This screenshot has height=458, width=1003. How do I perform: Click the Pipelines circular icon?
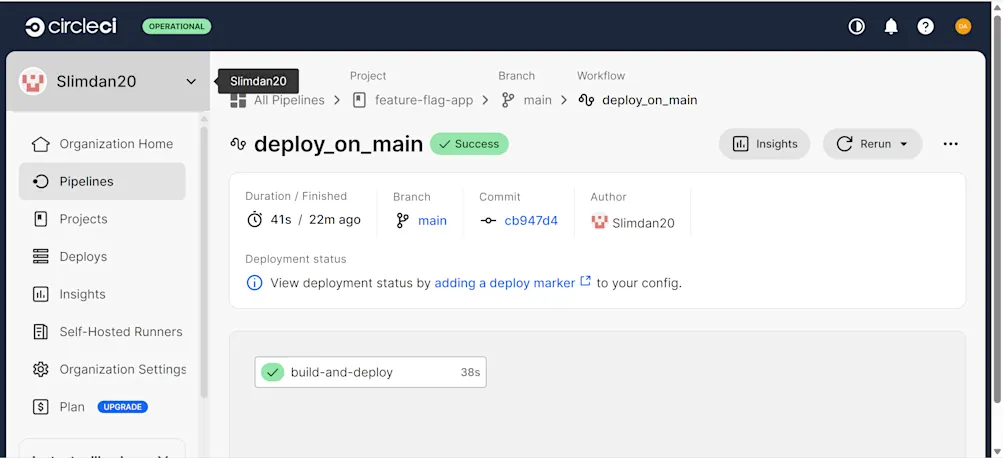(x=40, y=182)
